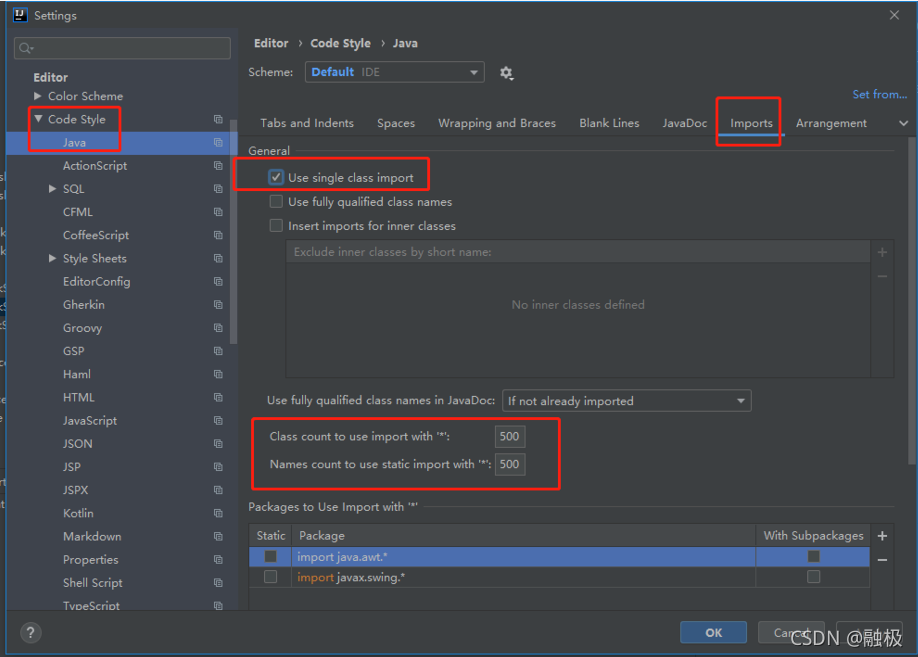Image resolution: width=918 pixels, height=657 pixels.
Task: Toggle With Subpackages for javax.swing row
Action: [813, 577]
